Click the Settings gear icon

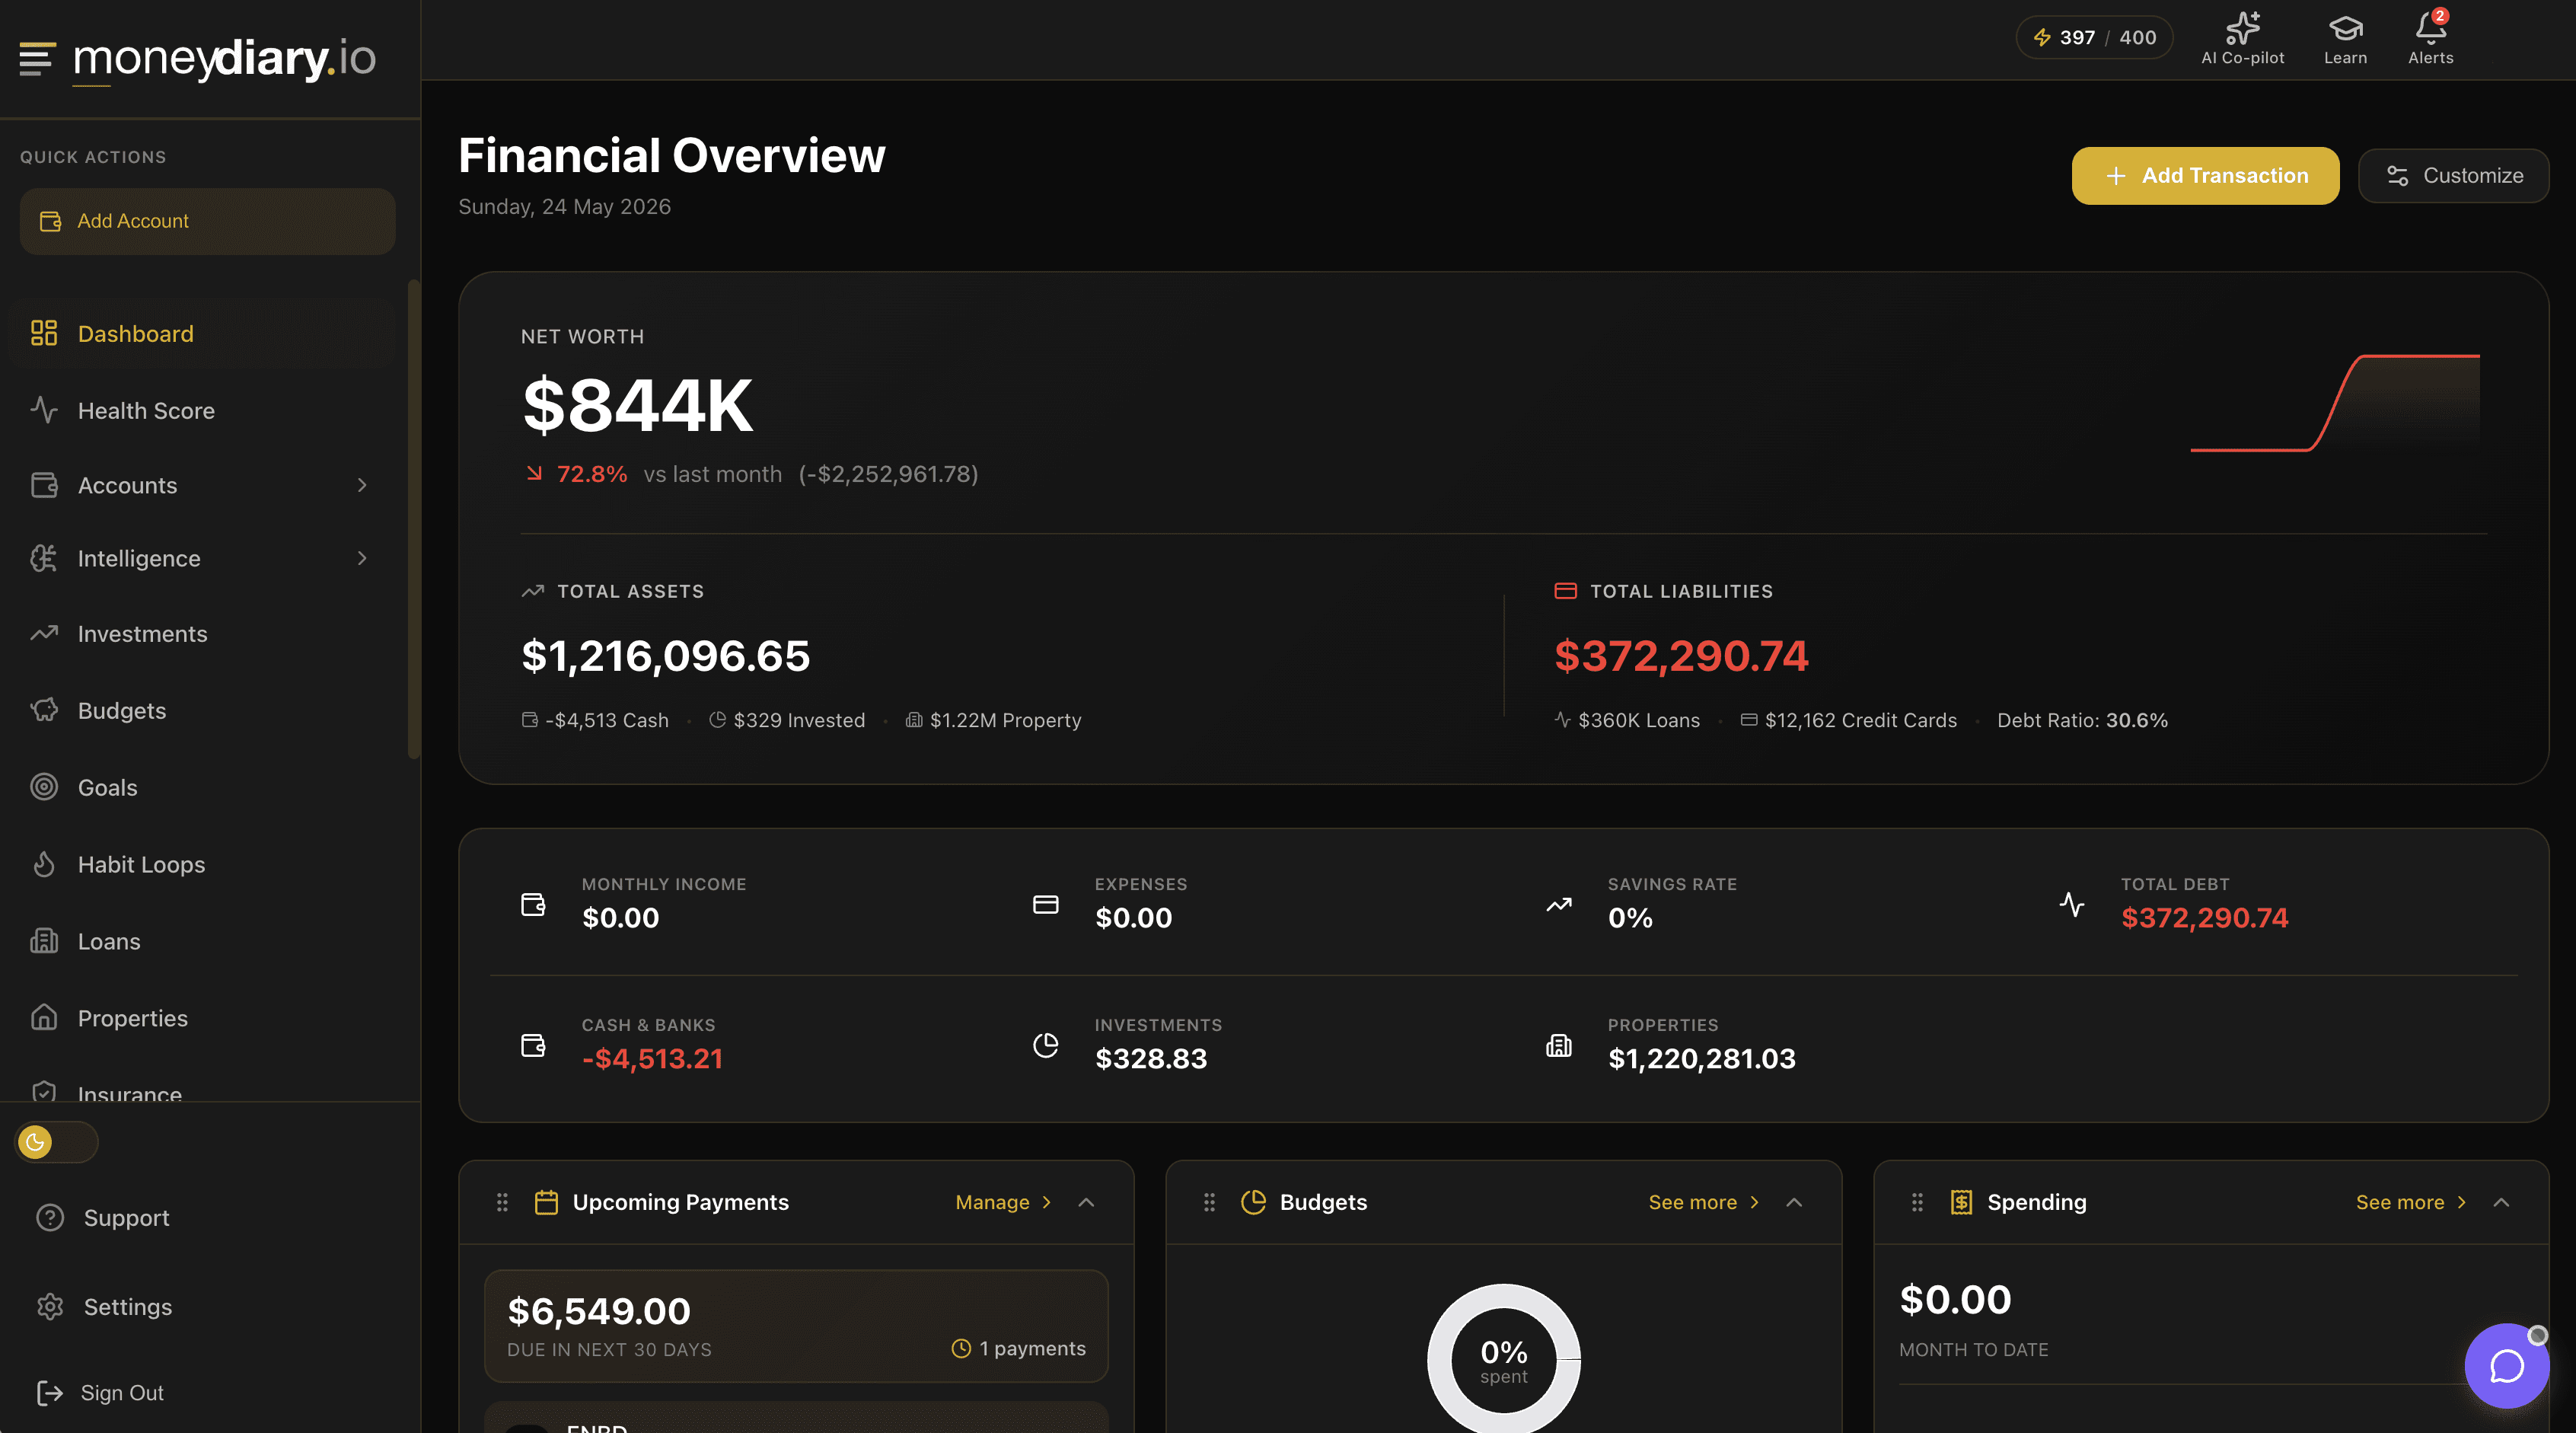[49, 1306]
